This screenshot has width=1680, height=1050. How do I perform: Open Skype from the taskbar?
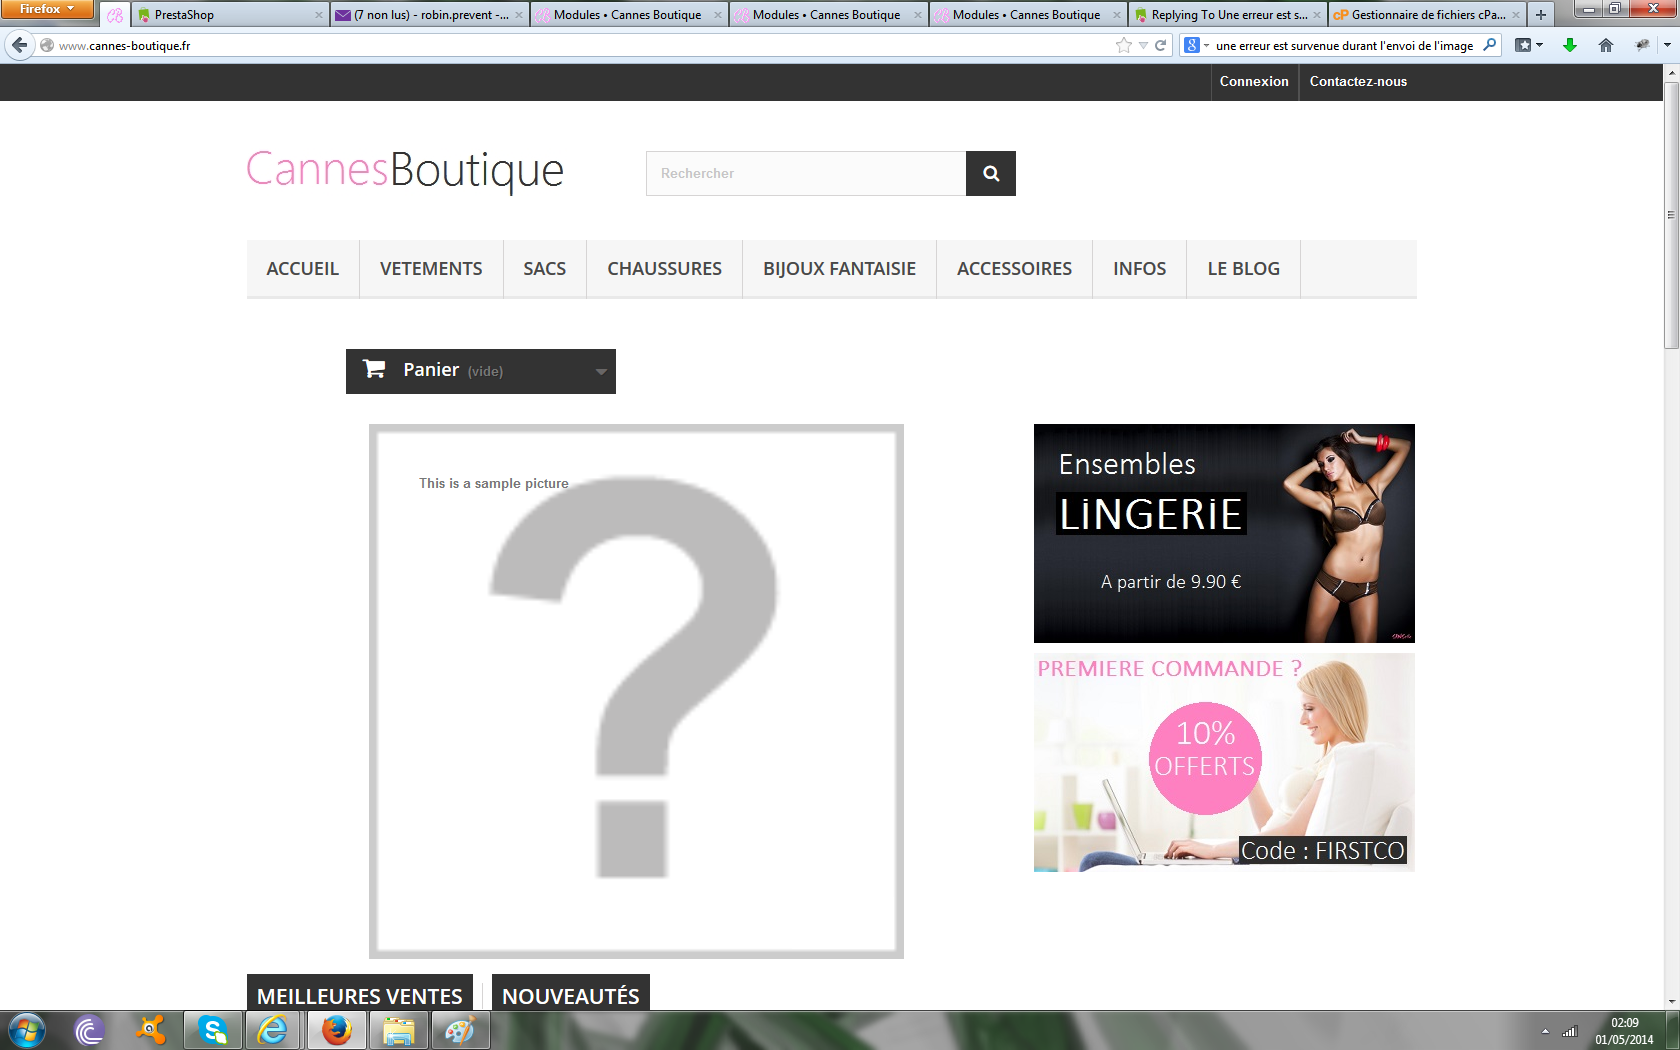click(x=213, y=1030)
